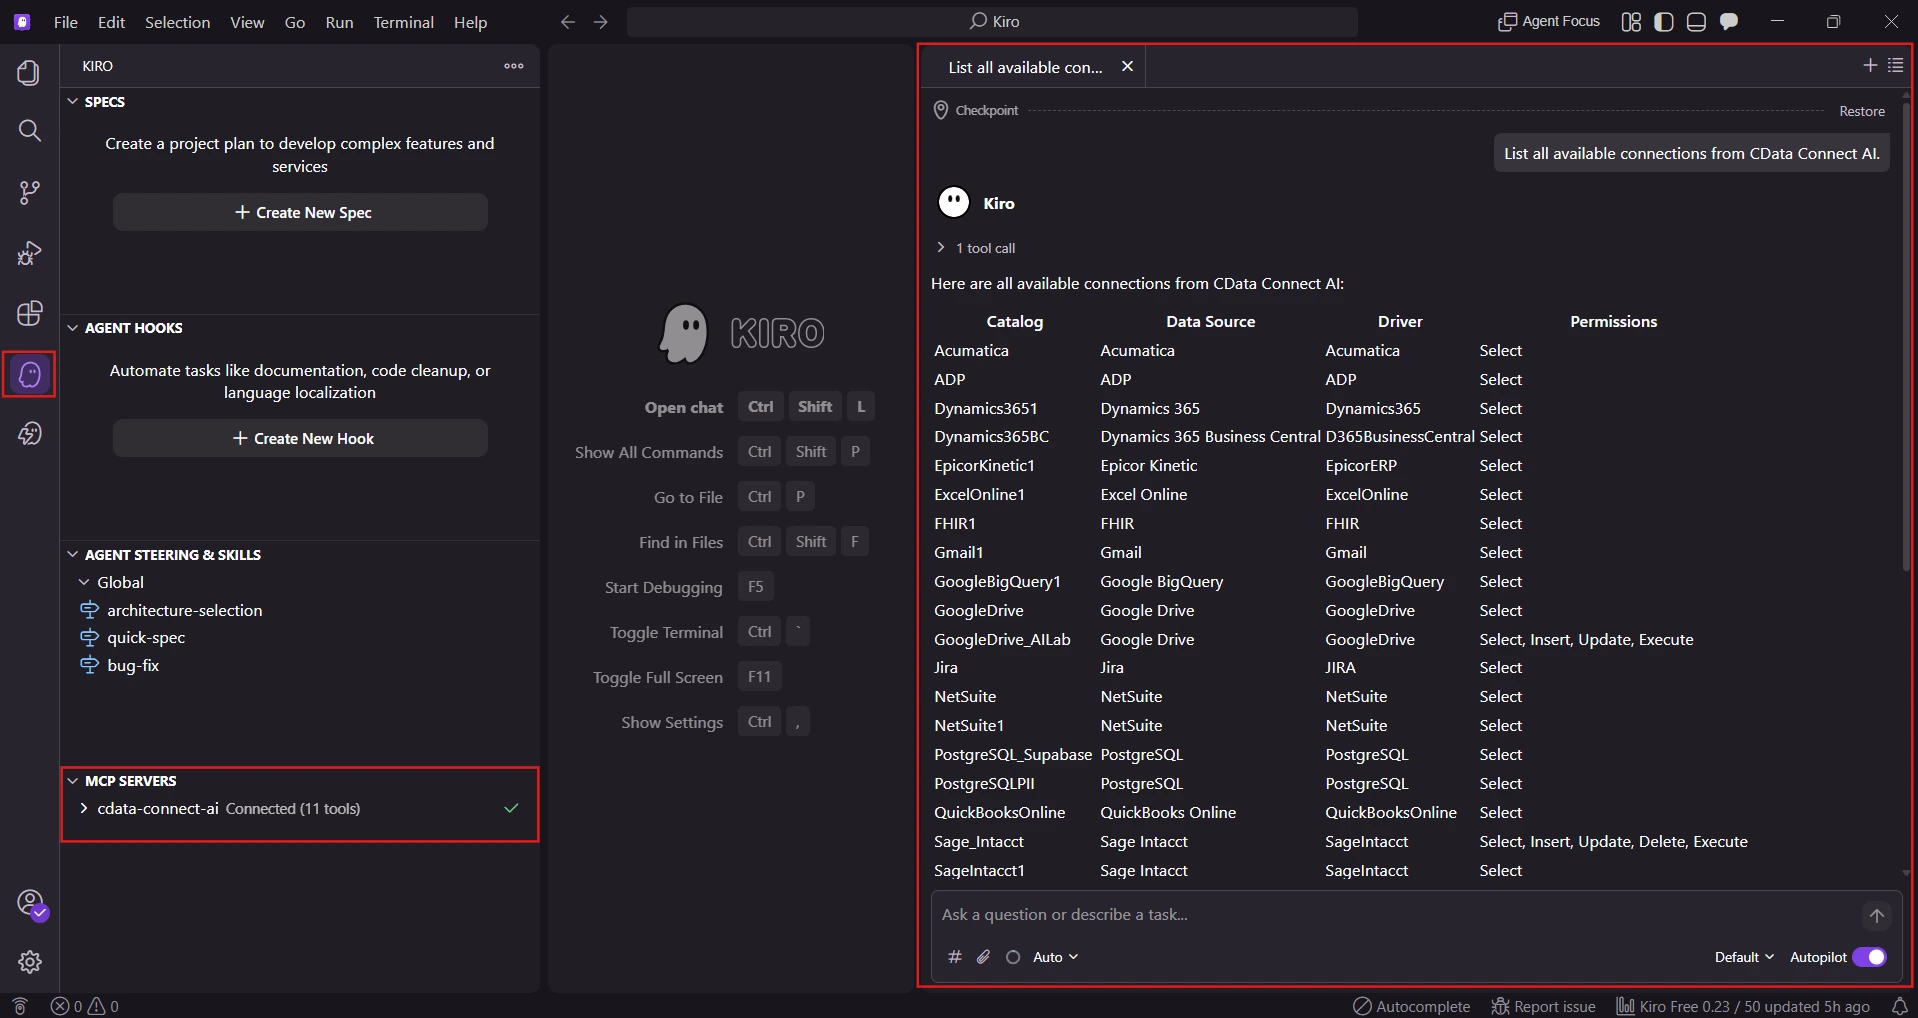The image size is (1918, 1018).
Task: Open the Selection menu
Action: [x=177, y=22]
